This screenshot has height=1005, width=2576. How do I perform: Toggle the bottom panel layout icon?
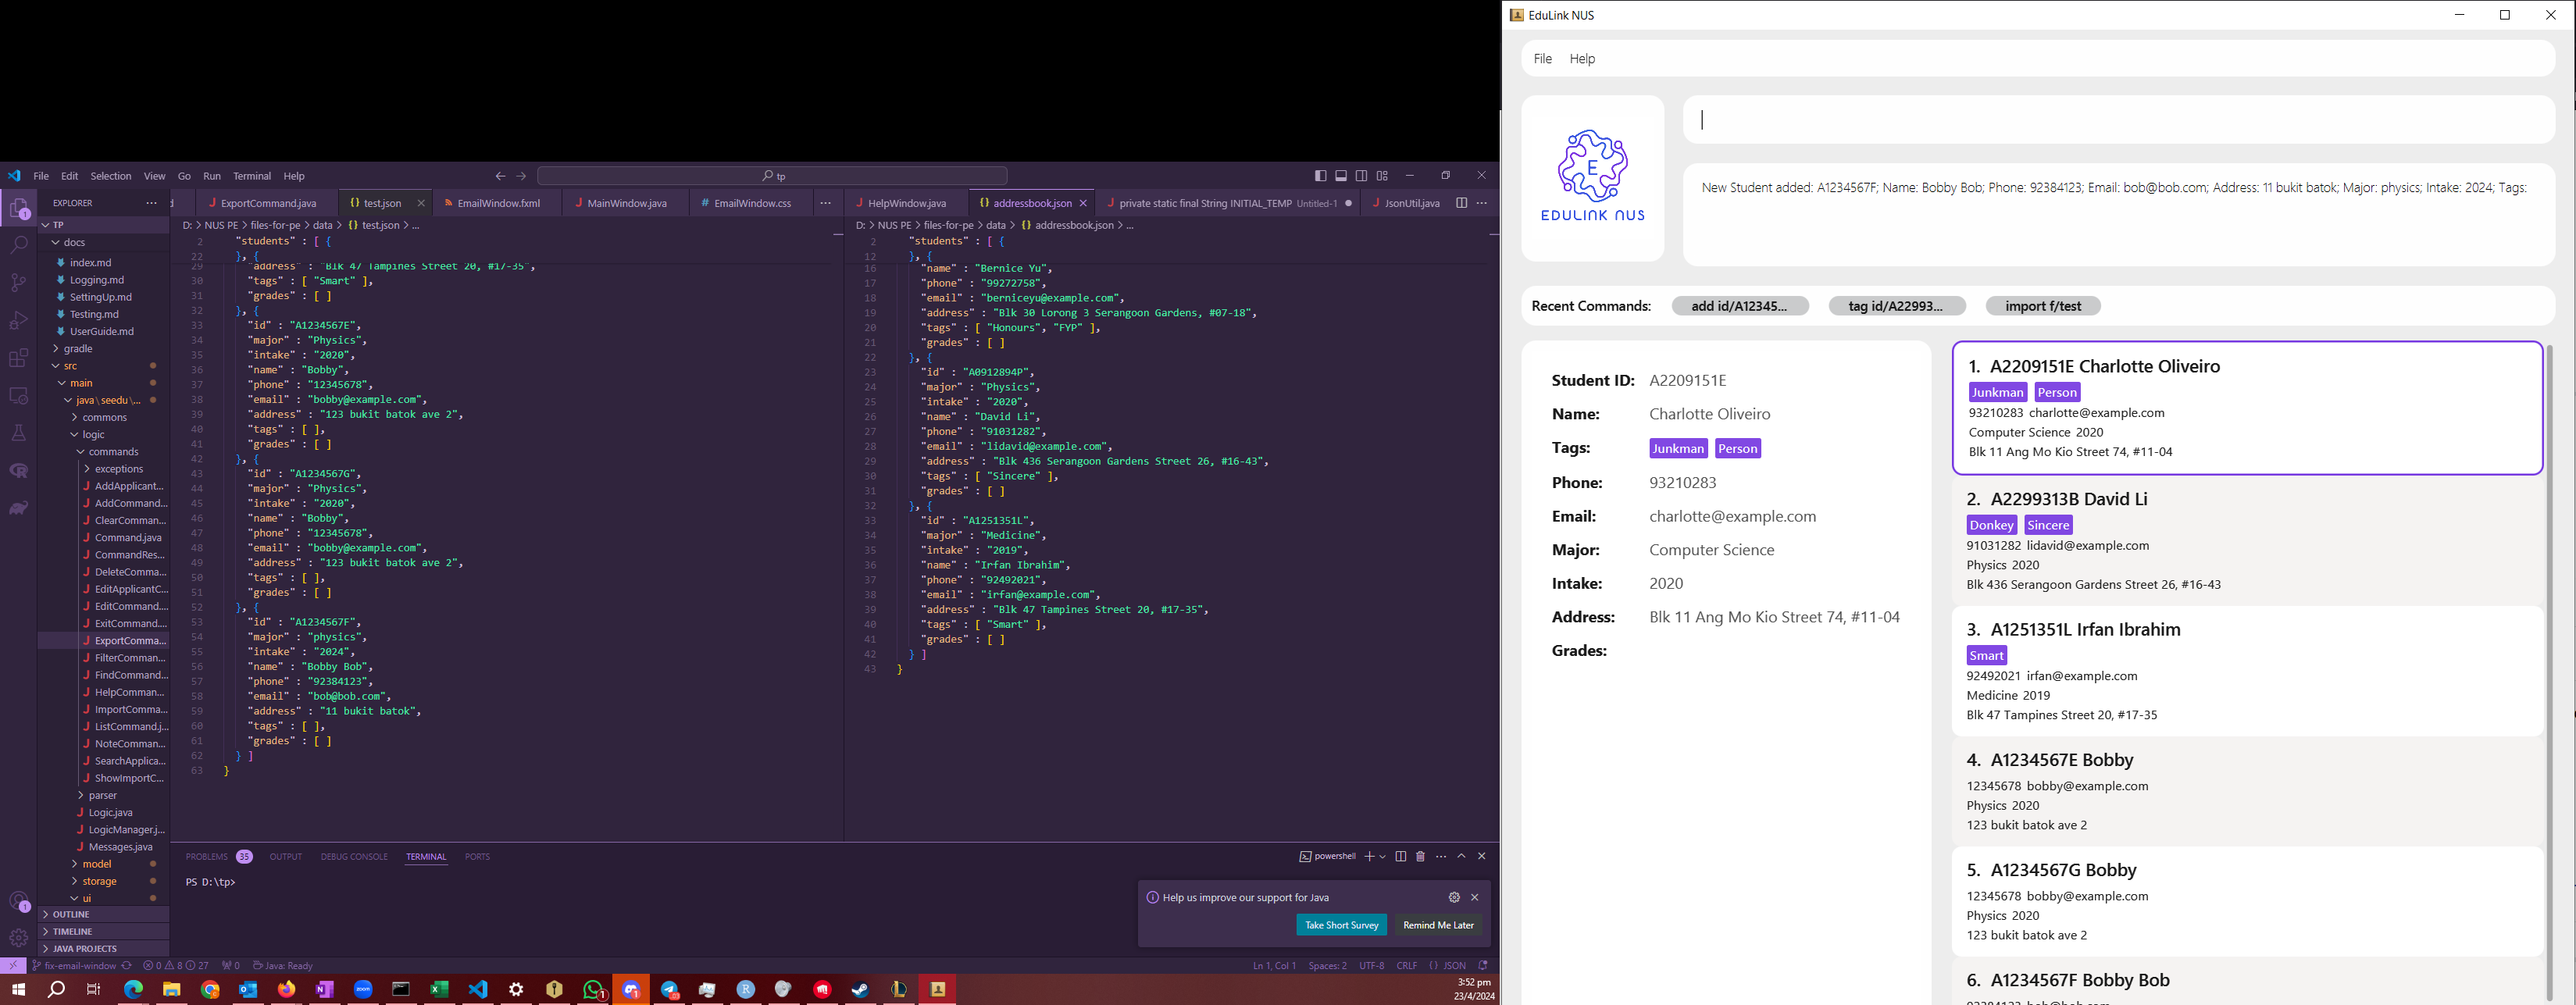point(1341,176)
